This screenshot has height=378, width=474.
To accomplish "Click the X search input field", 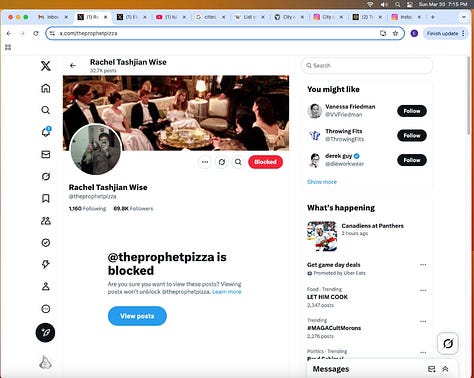I will pyautogui.click(x=367, y=66).
